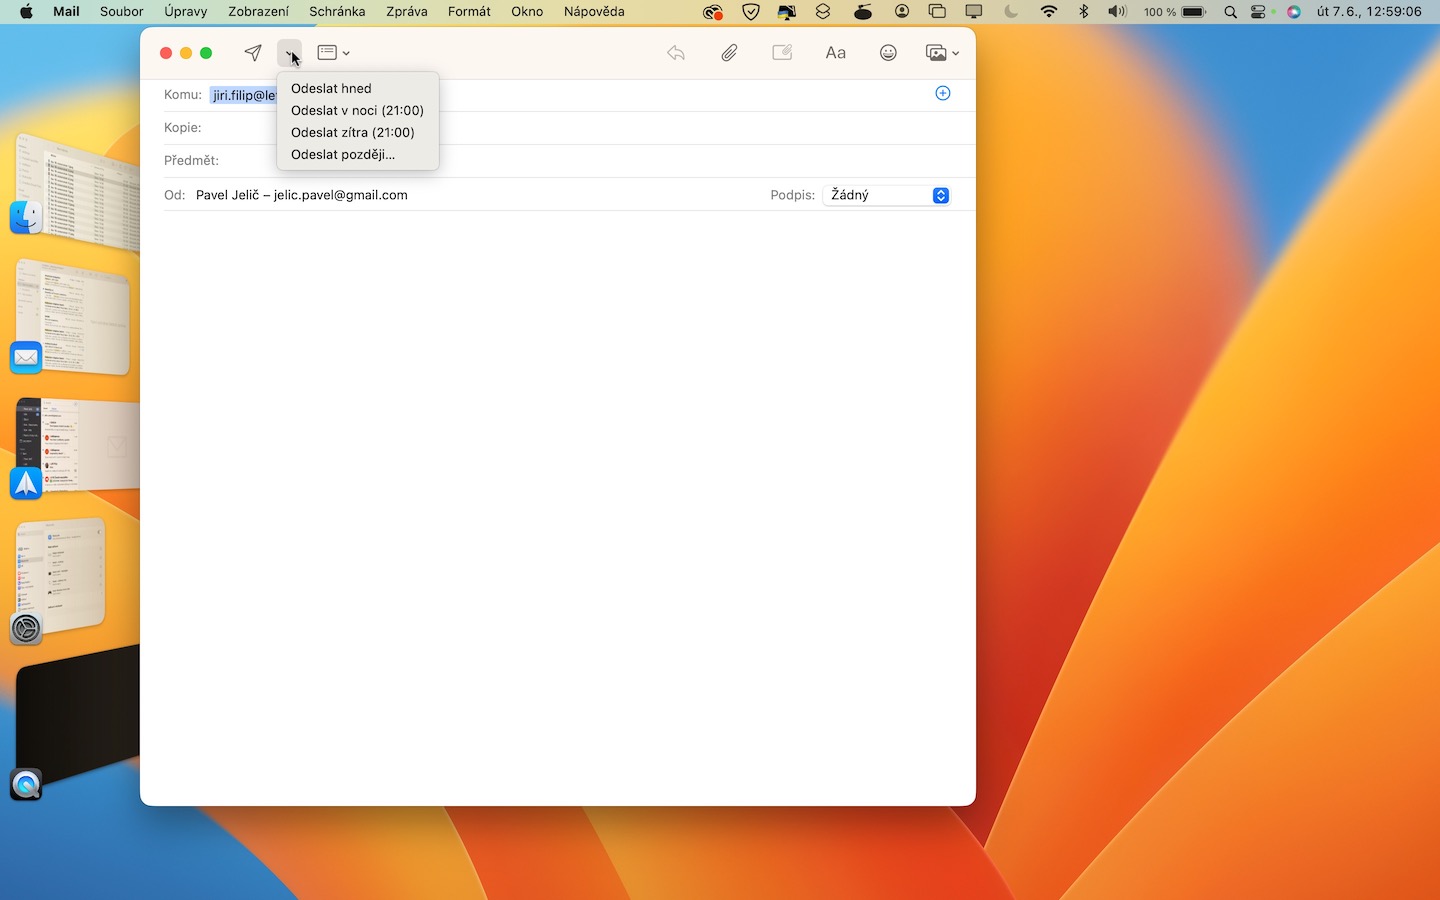Screen dimensions: 1440x900
Task: Click the monitor with flag menu bar icon
Action: (x=787, y=12)
